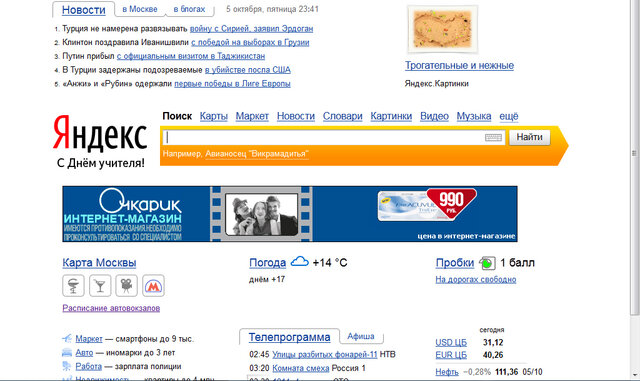Click the scrollbar down arrow
640x381 pixels.
[x=634, y=374]
